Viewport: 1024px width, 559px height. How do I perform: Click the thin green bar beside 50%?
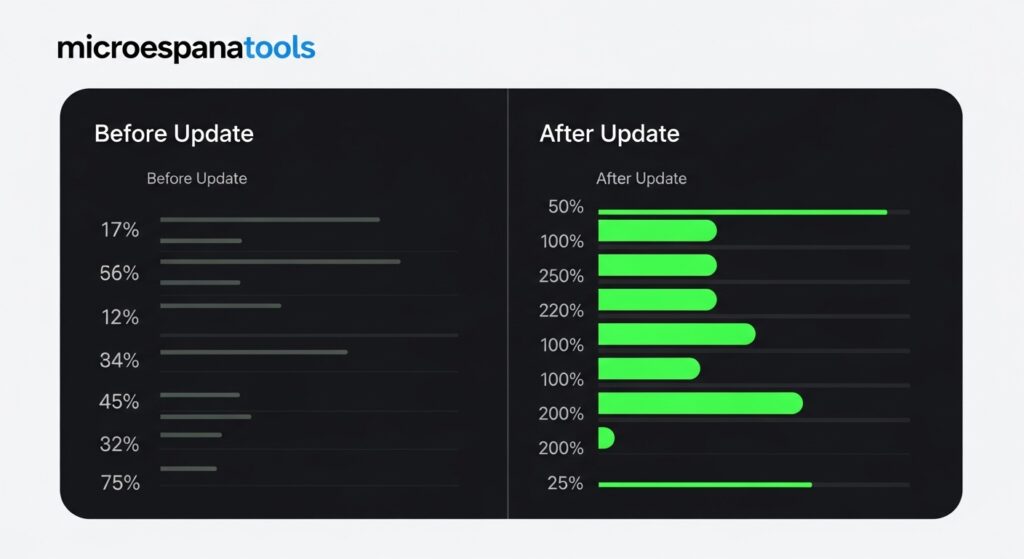coord(742,212)
